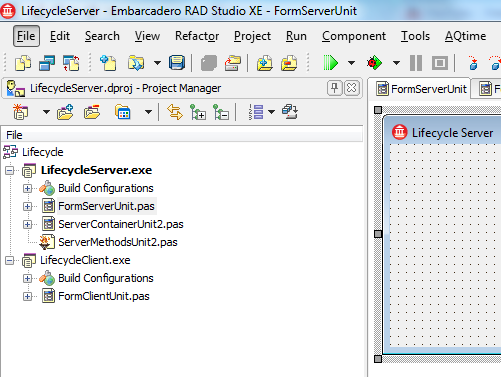This screenshot has width=501, height=377.
Task: Click the Sort numbered list icon
Action: click(256, 112)
